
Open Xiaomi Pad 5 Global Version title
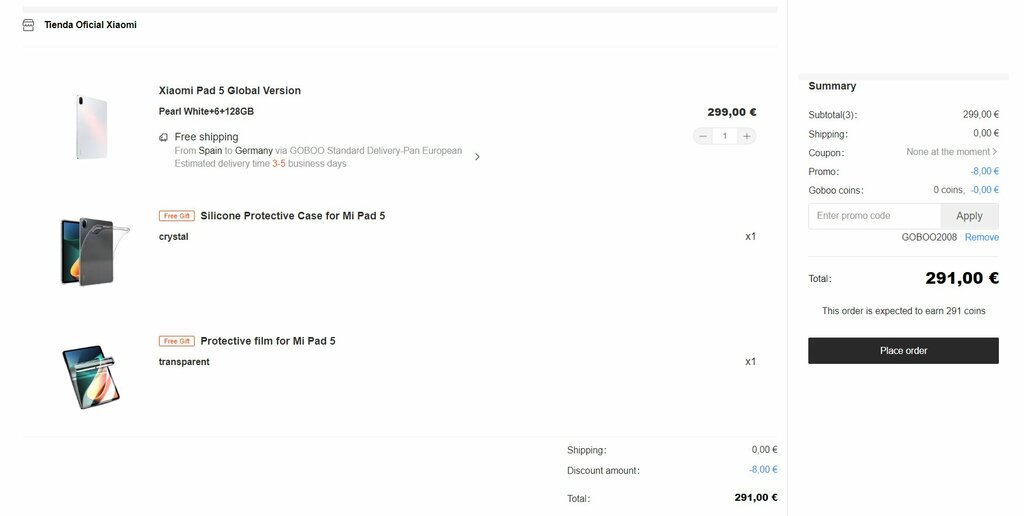coord(230,91)
